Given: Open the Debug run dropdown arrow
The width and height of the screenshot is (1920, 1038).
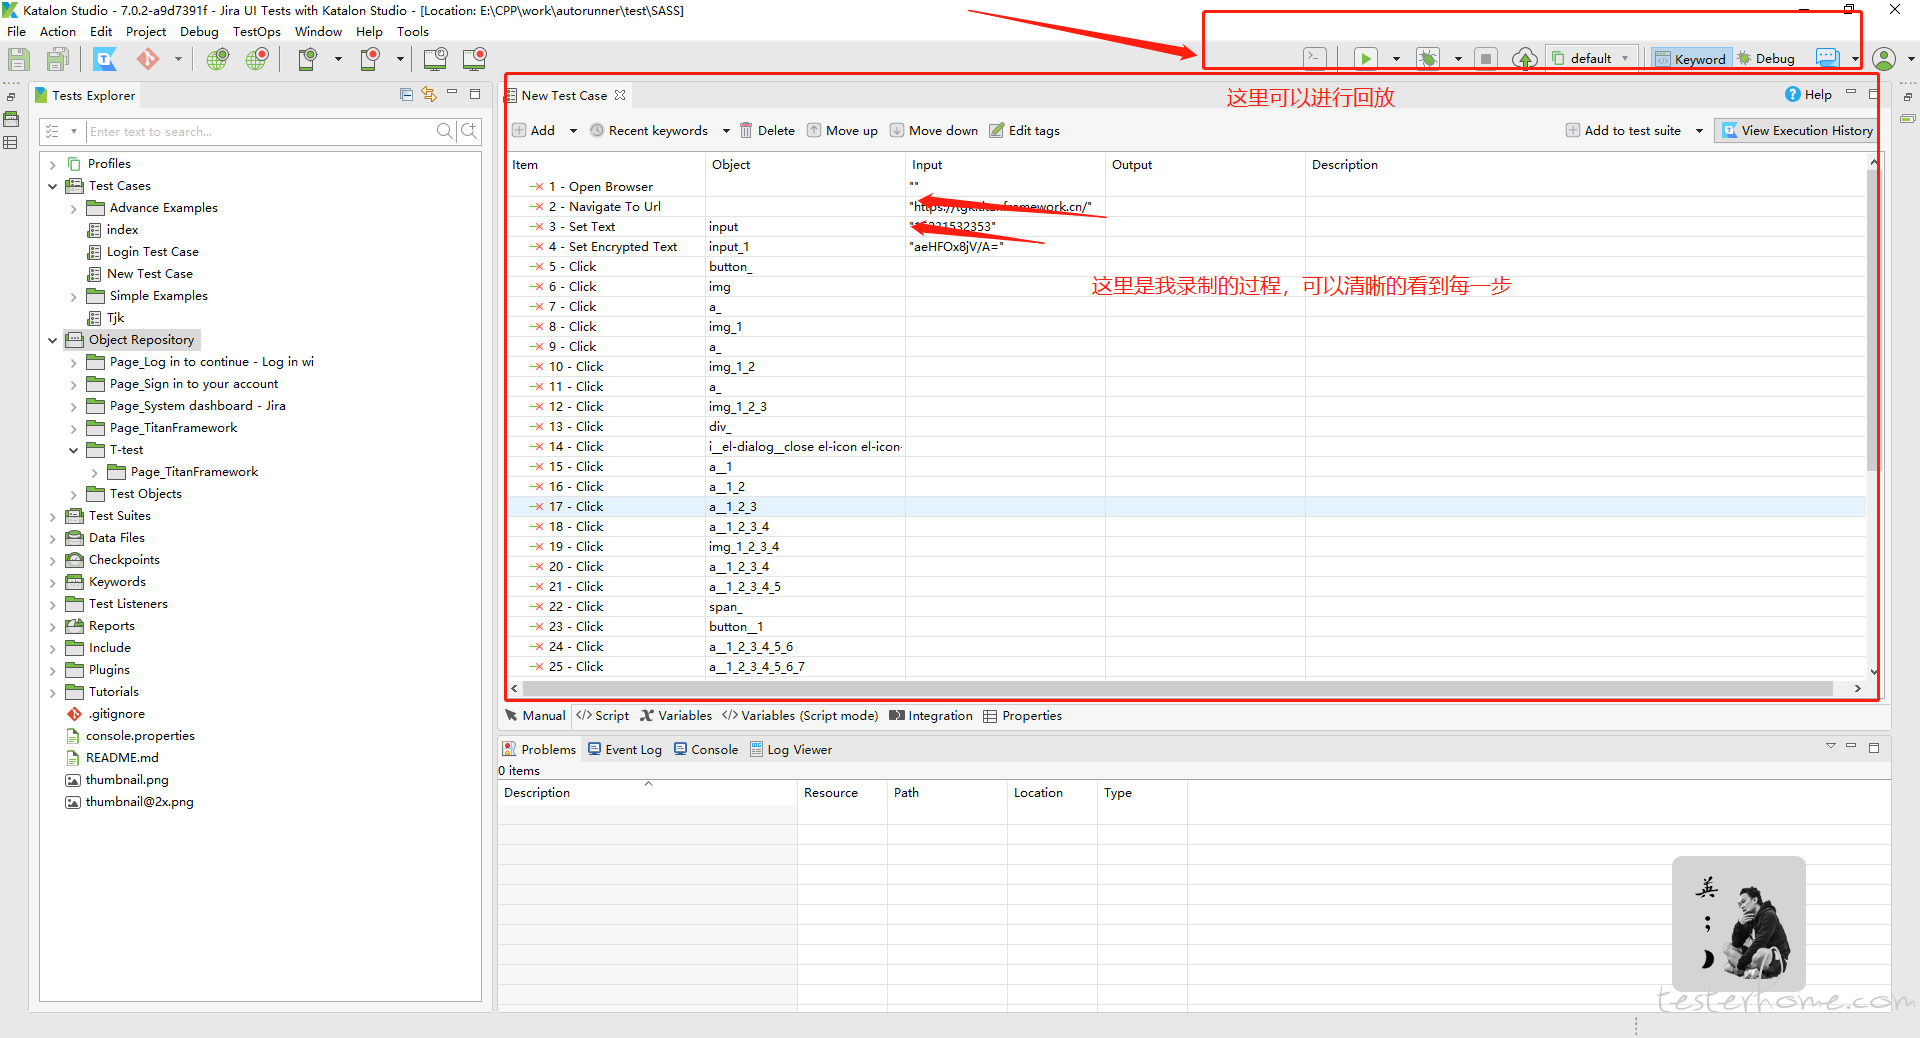Looking at the screenshot, I should [x=1458, y=59].
